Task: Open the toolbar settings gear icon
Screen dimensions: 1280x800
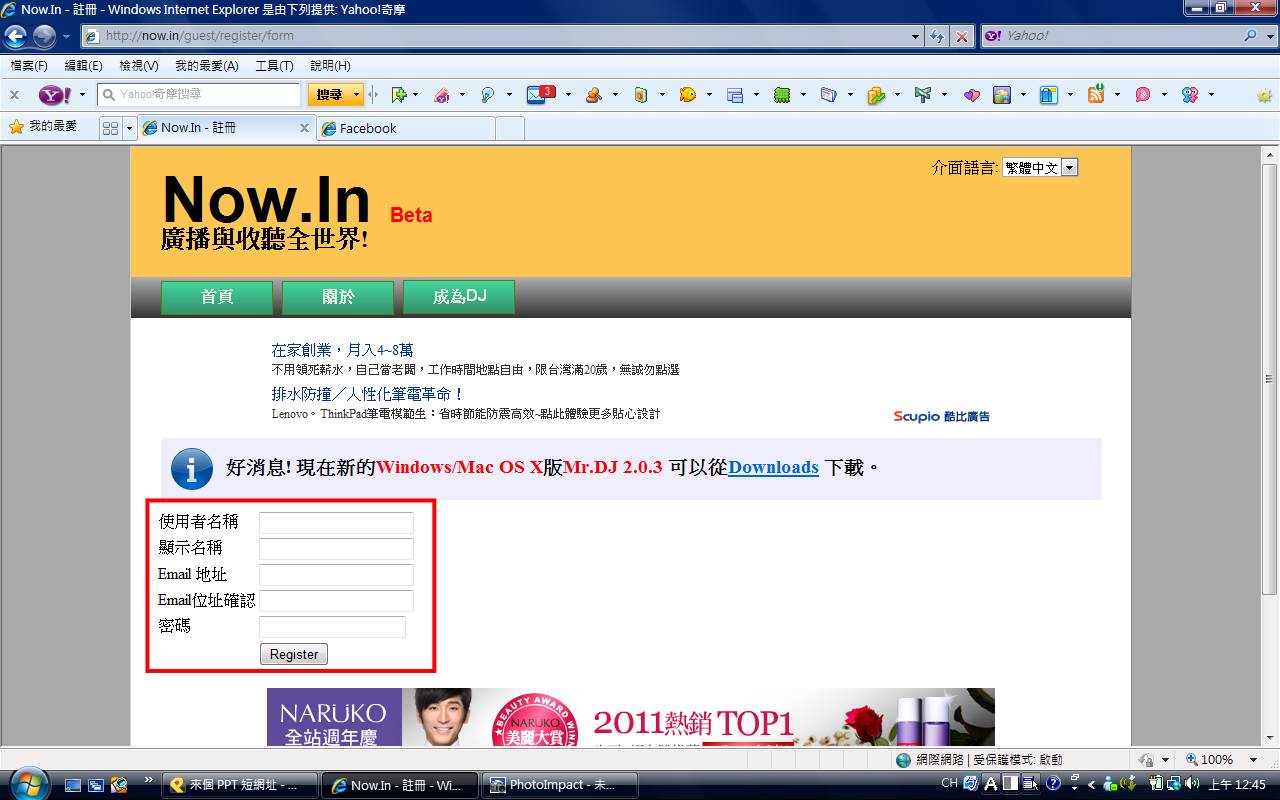Action: [x=1264, y=95]
